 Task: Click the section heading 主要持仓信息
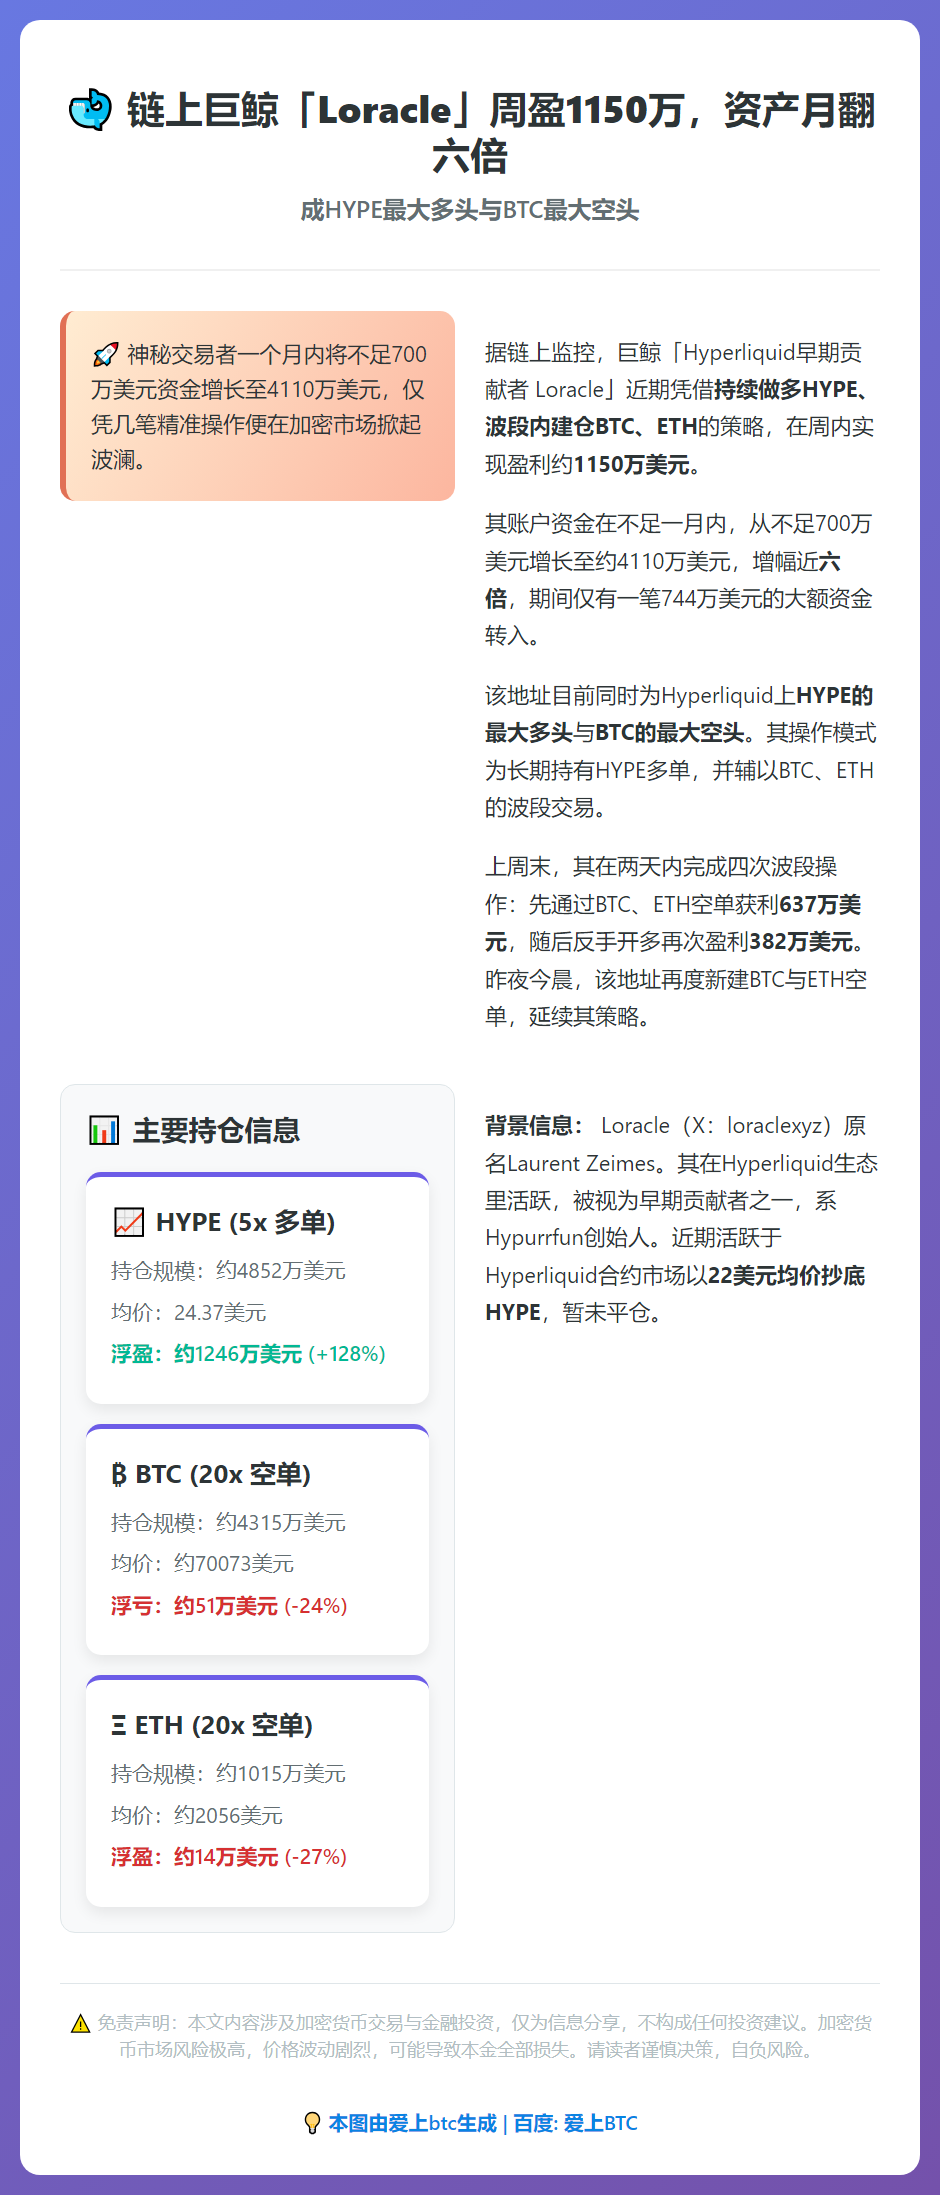(x=216, y=1130)
